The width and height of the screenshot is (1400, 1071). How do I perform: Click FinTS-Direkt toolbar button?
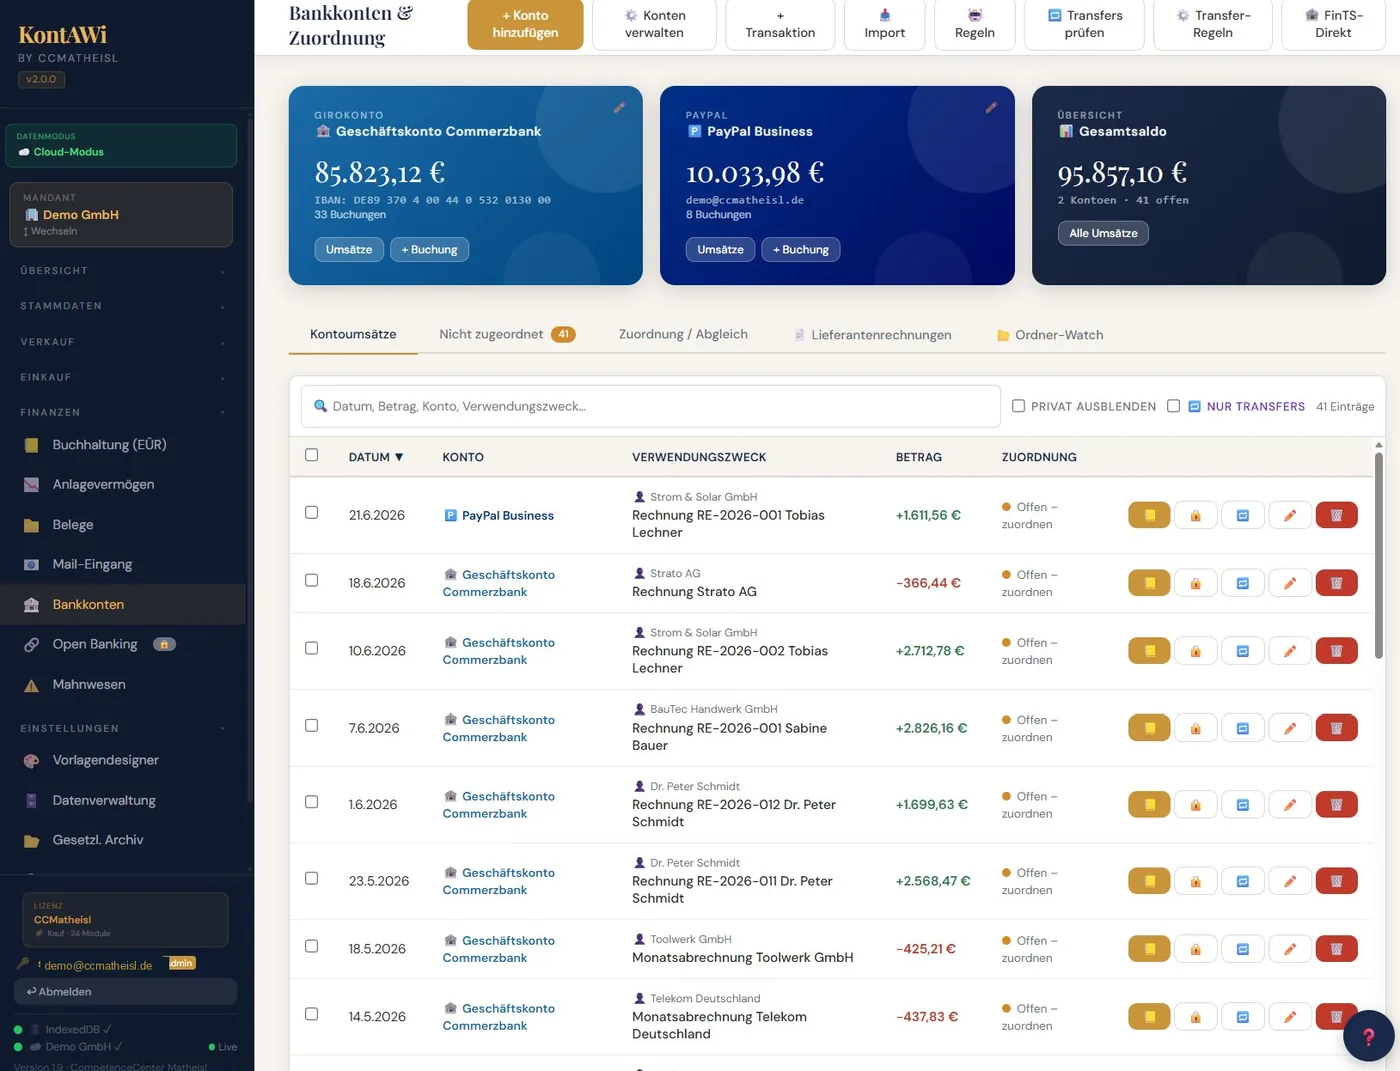1333,24
